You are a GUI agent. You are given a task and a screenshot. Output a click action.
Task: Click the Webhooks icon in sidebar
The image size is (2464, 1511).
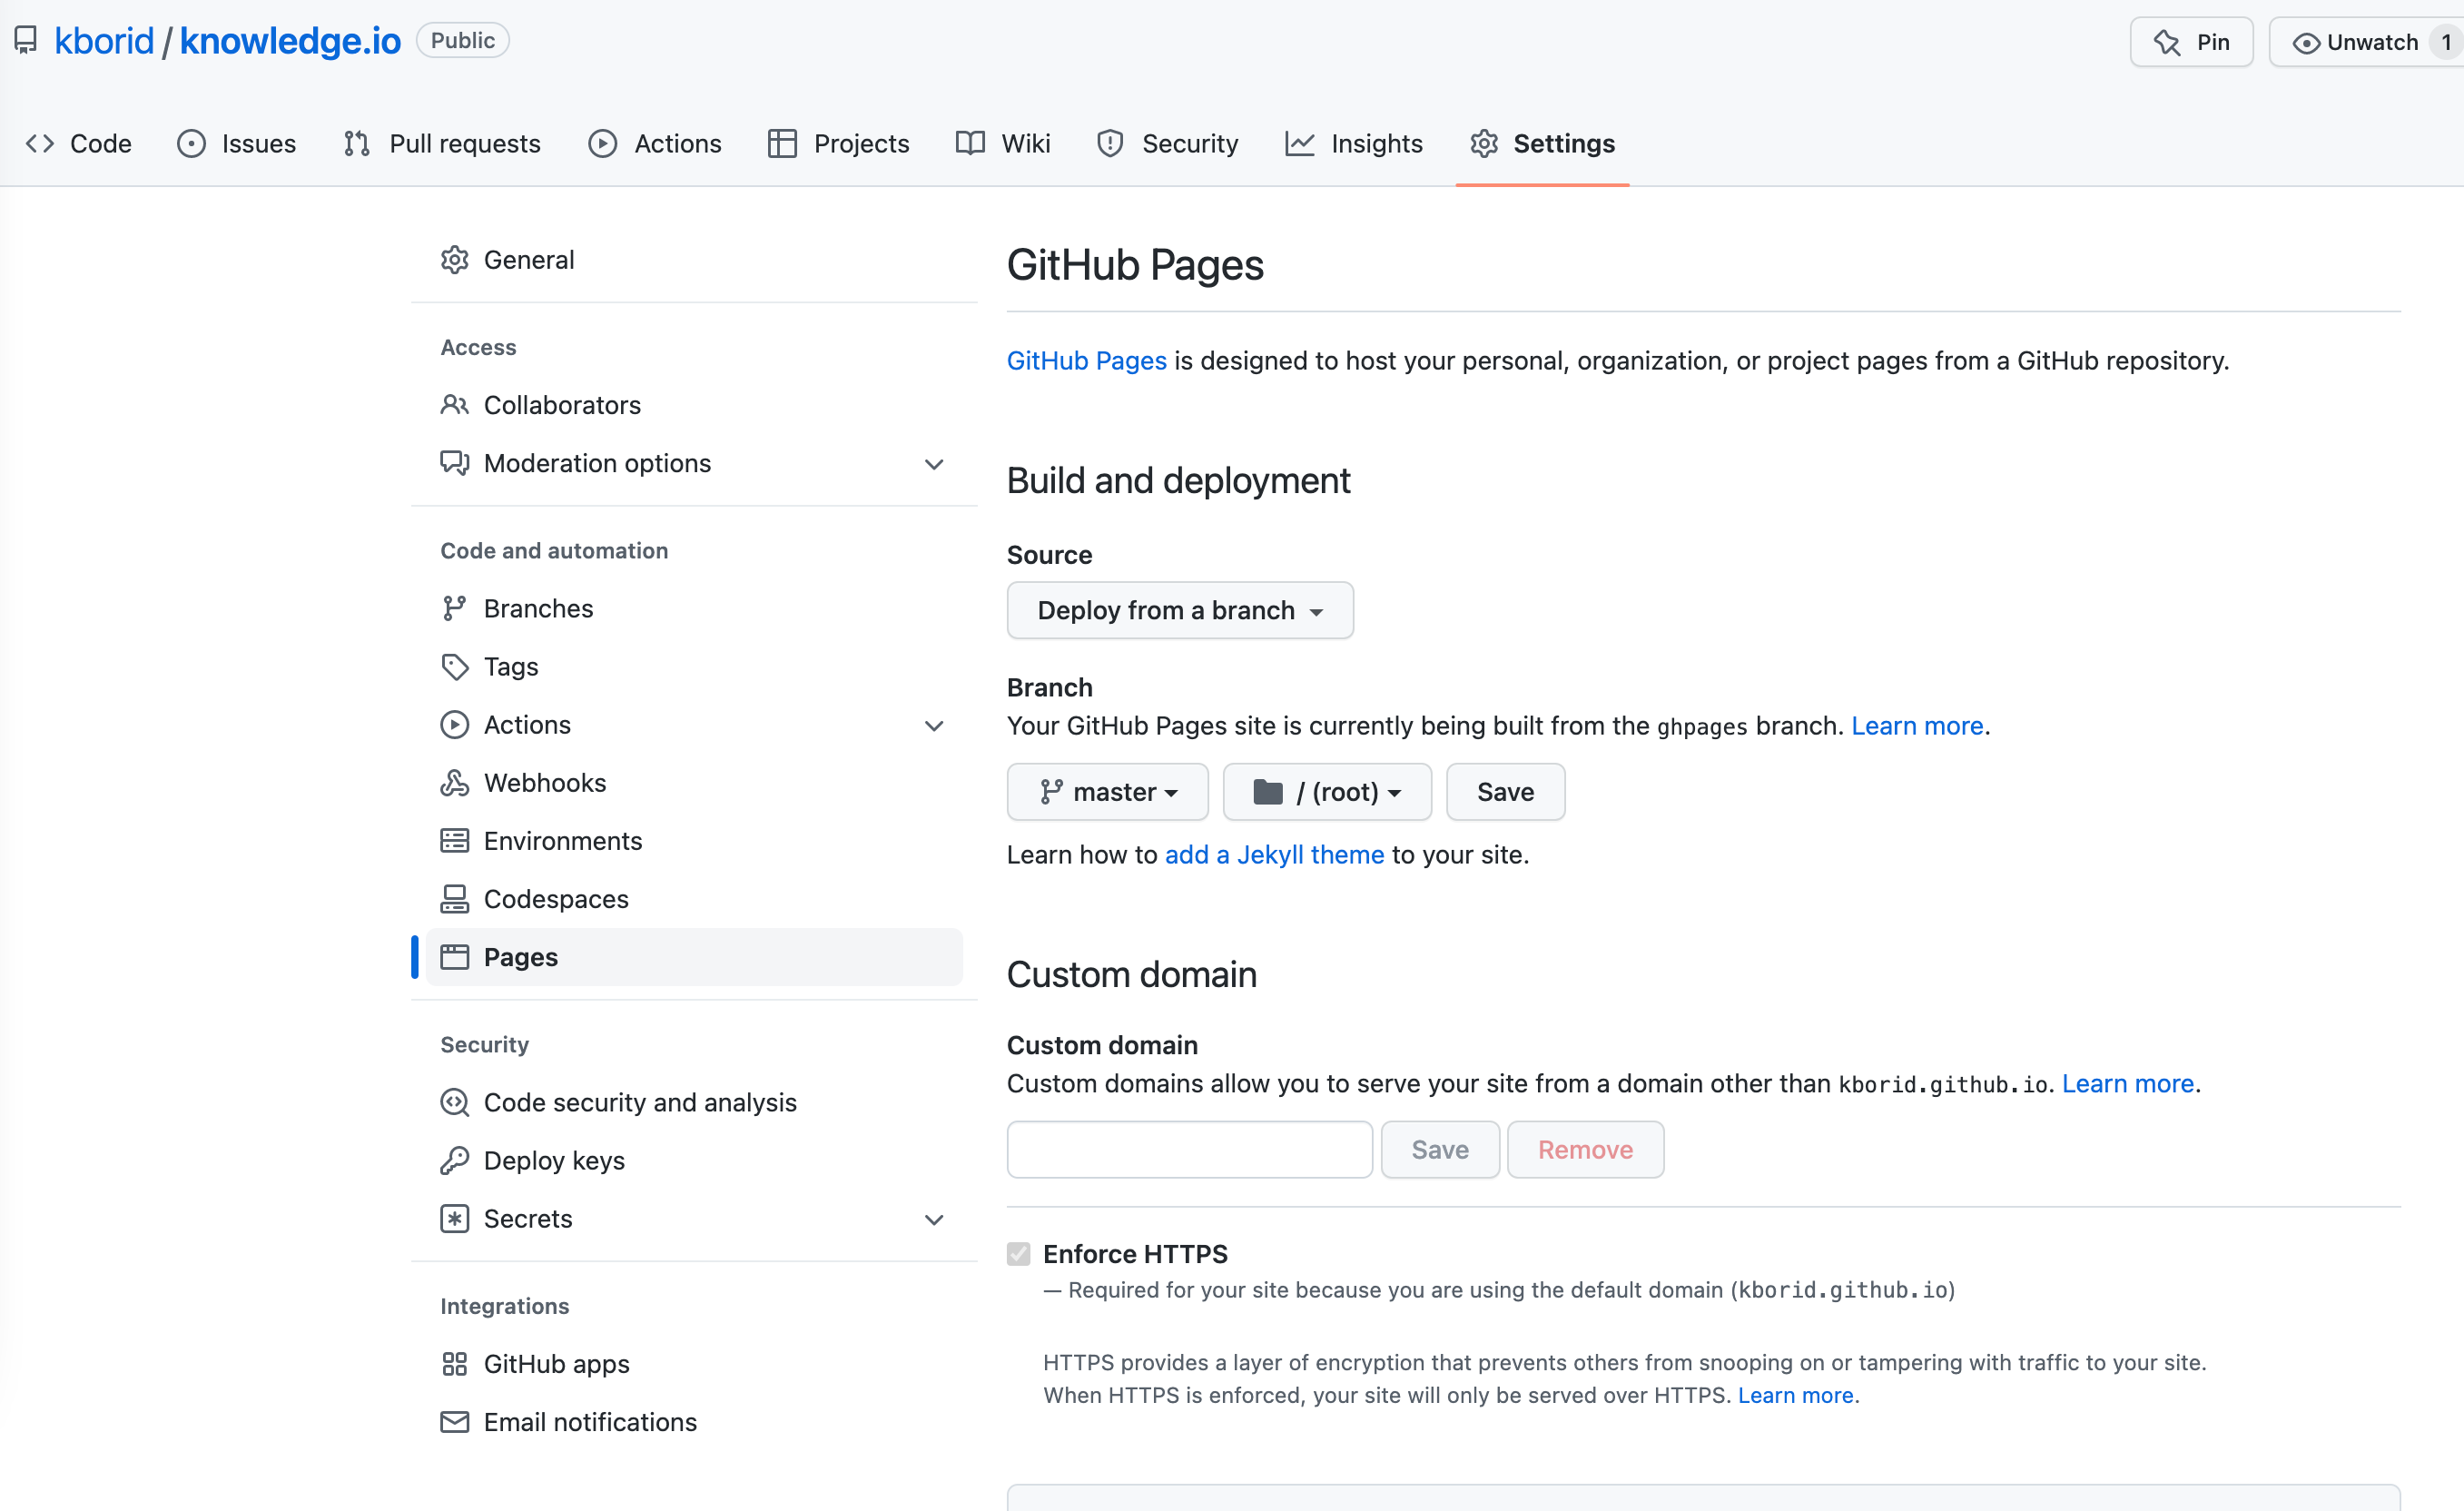(454, 783)
